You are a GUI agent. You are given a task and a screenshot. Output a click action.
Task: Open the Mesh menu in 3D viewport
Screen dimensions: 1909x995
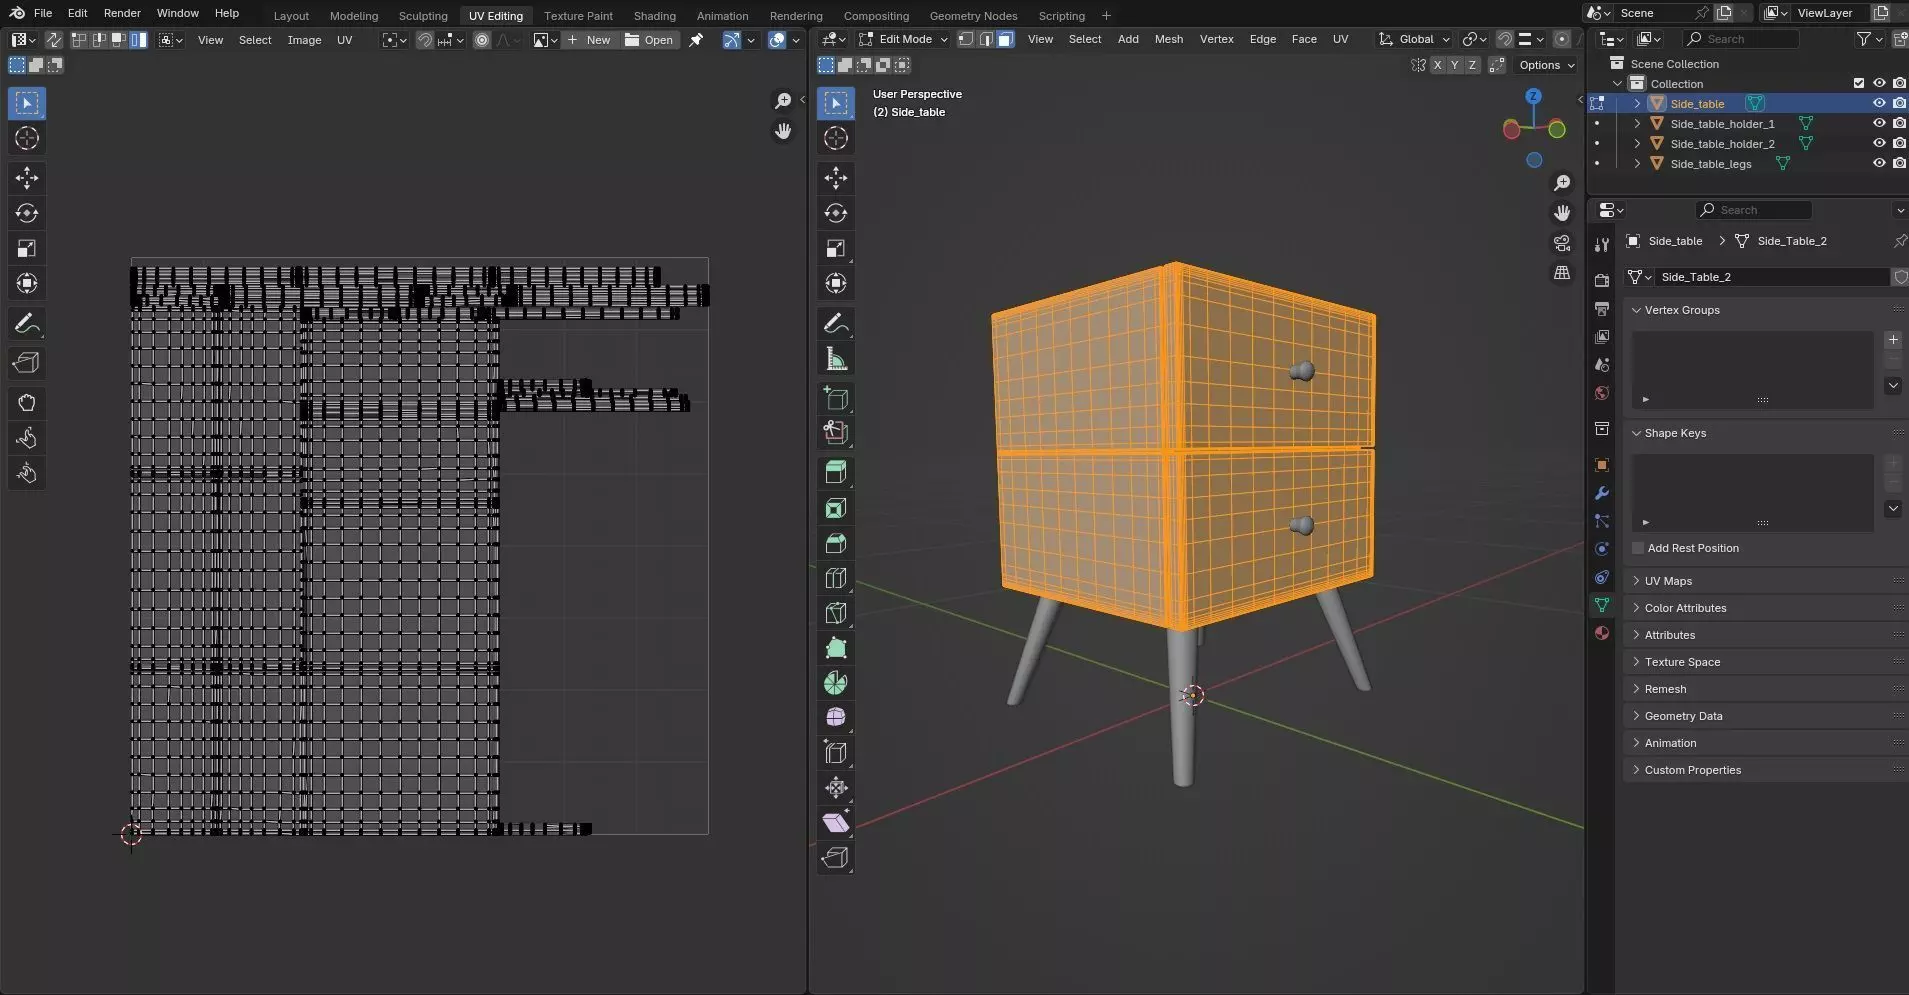tap(1168, 39)
